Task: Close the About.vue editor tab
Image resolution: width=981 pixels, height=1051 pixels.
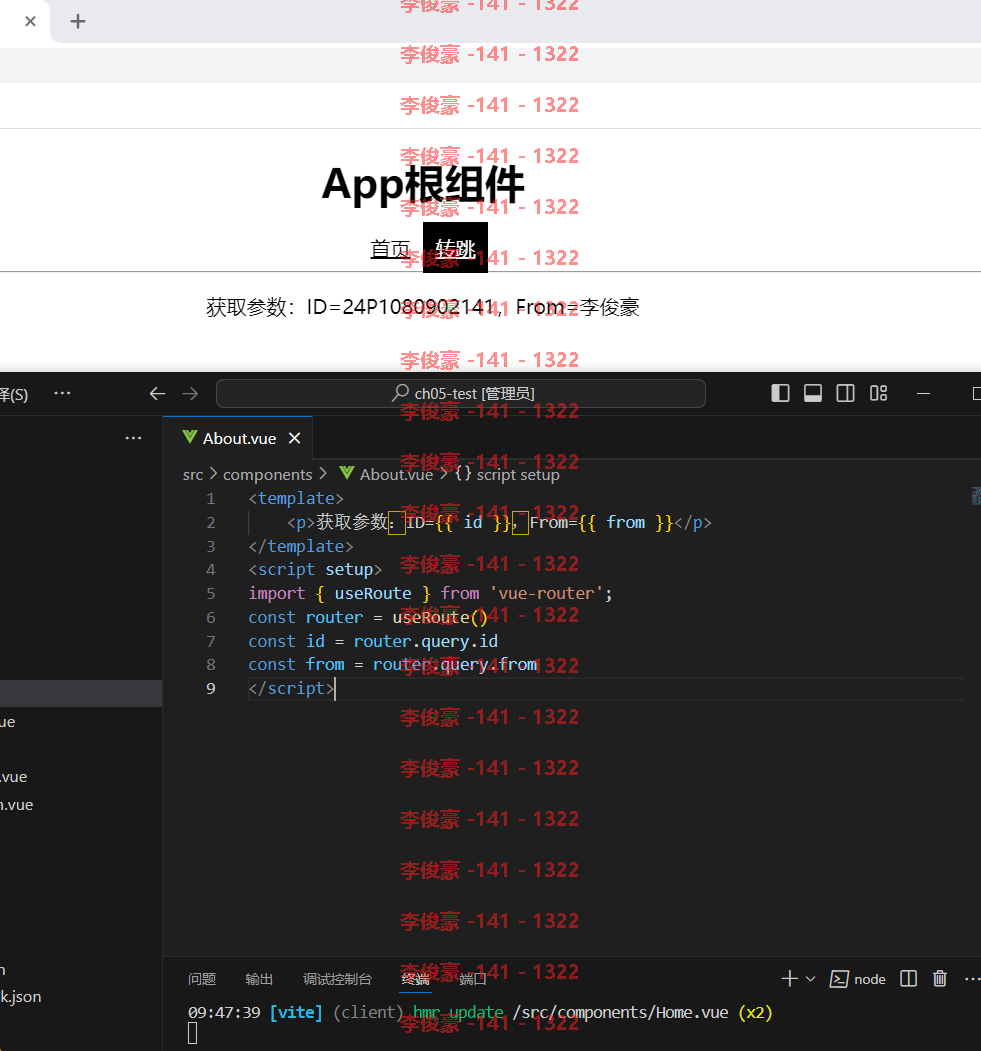Action: coord(294,438)
